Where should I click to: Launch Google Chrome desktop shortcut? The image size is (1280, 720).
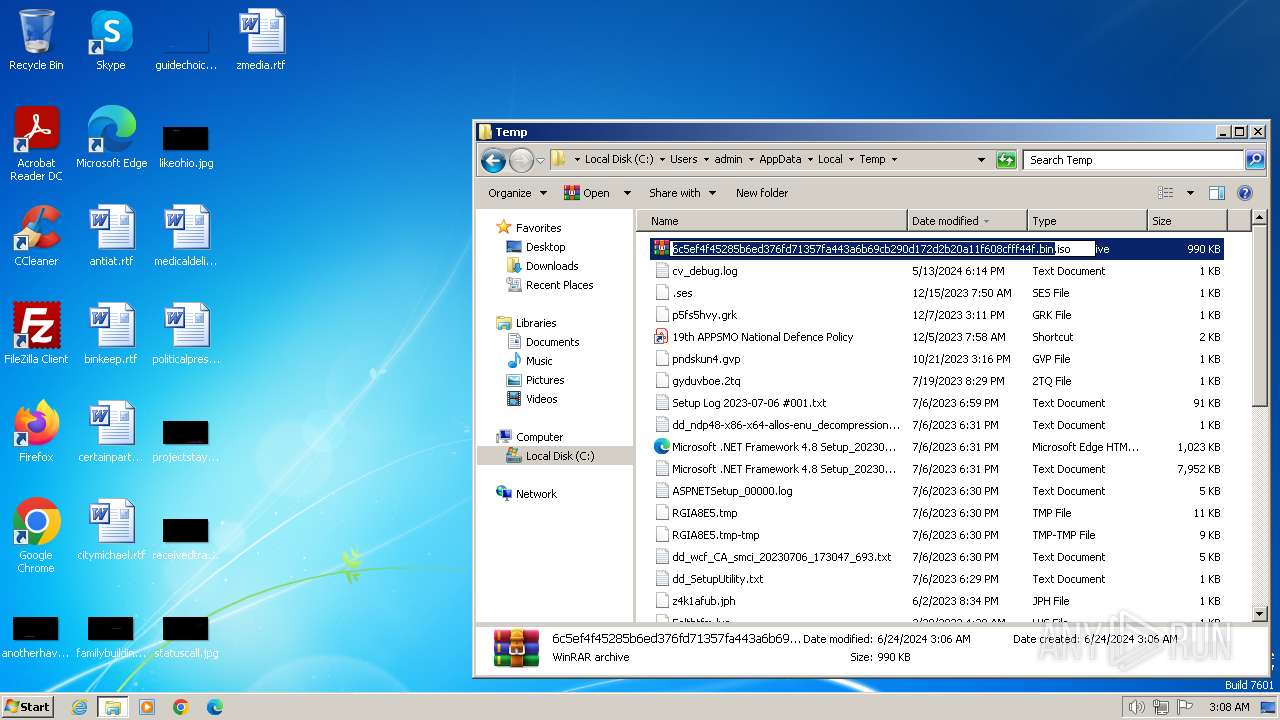click(x=36, y=536)
